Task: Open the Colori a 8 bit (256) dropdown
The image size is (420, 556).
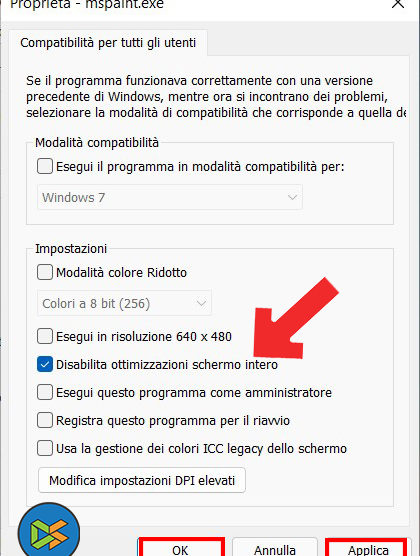Action: [x=125, y=303]
